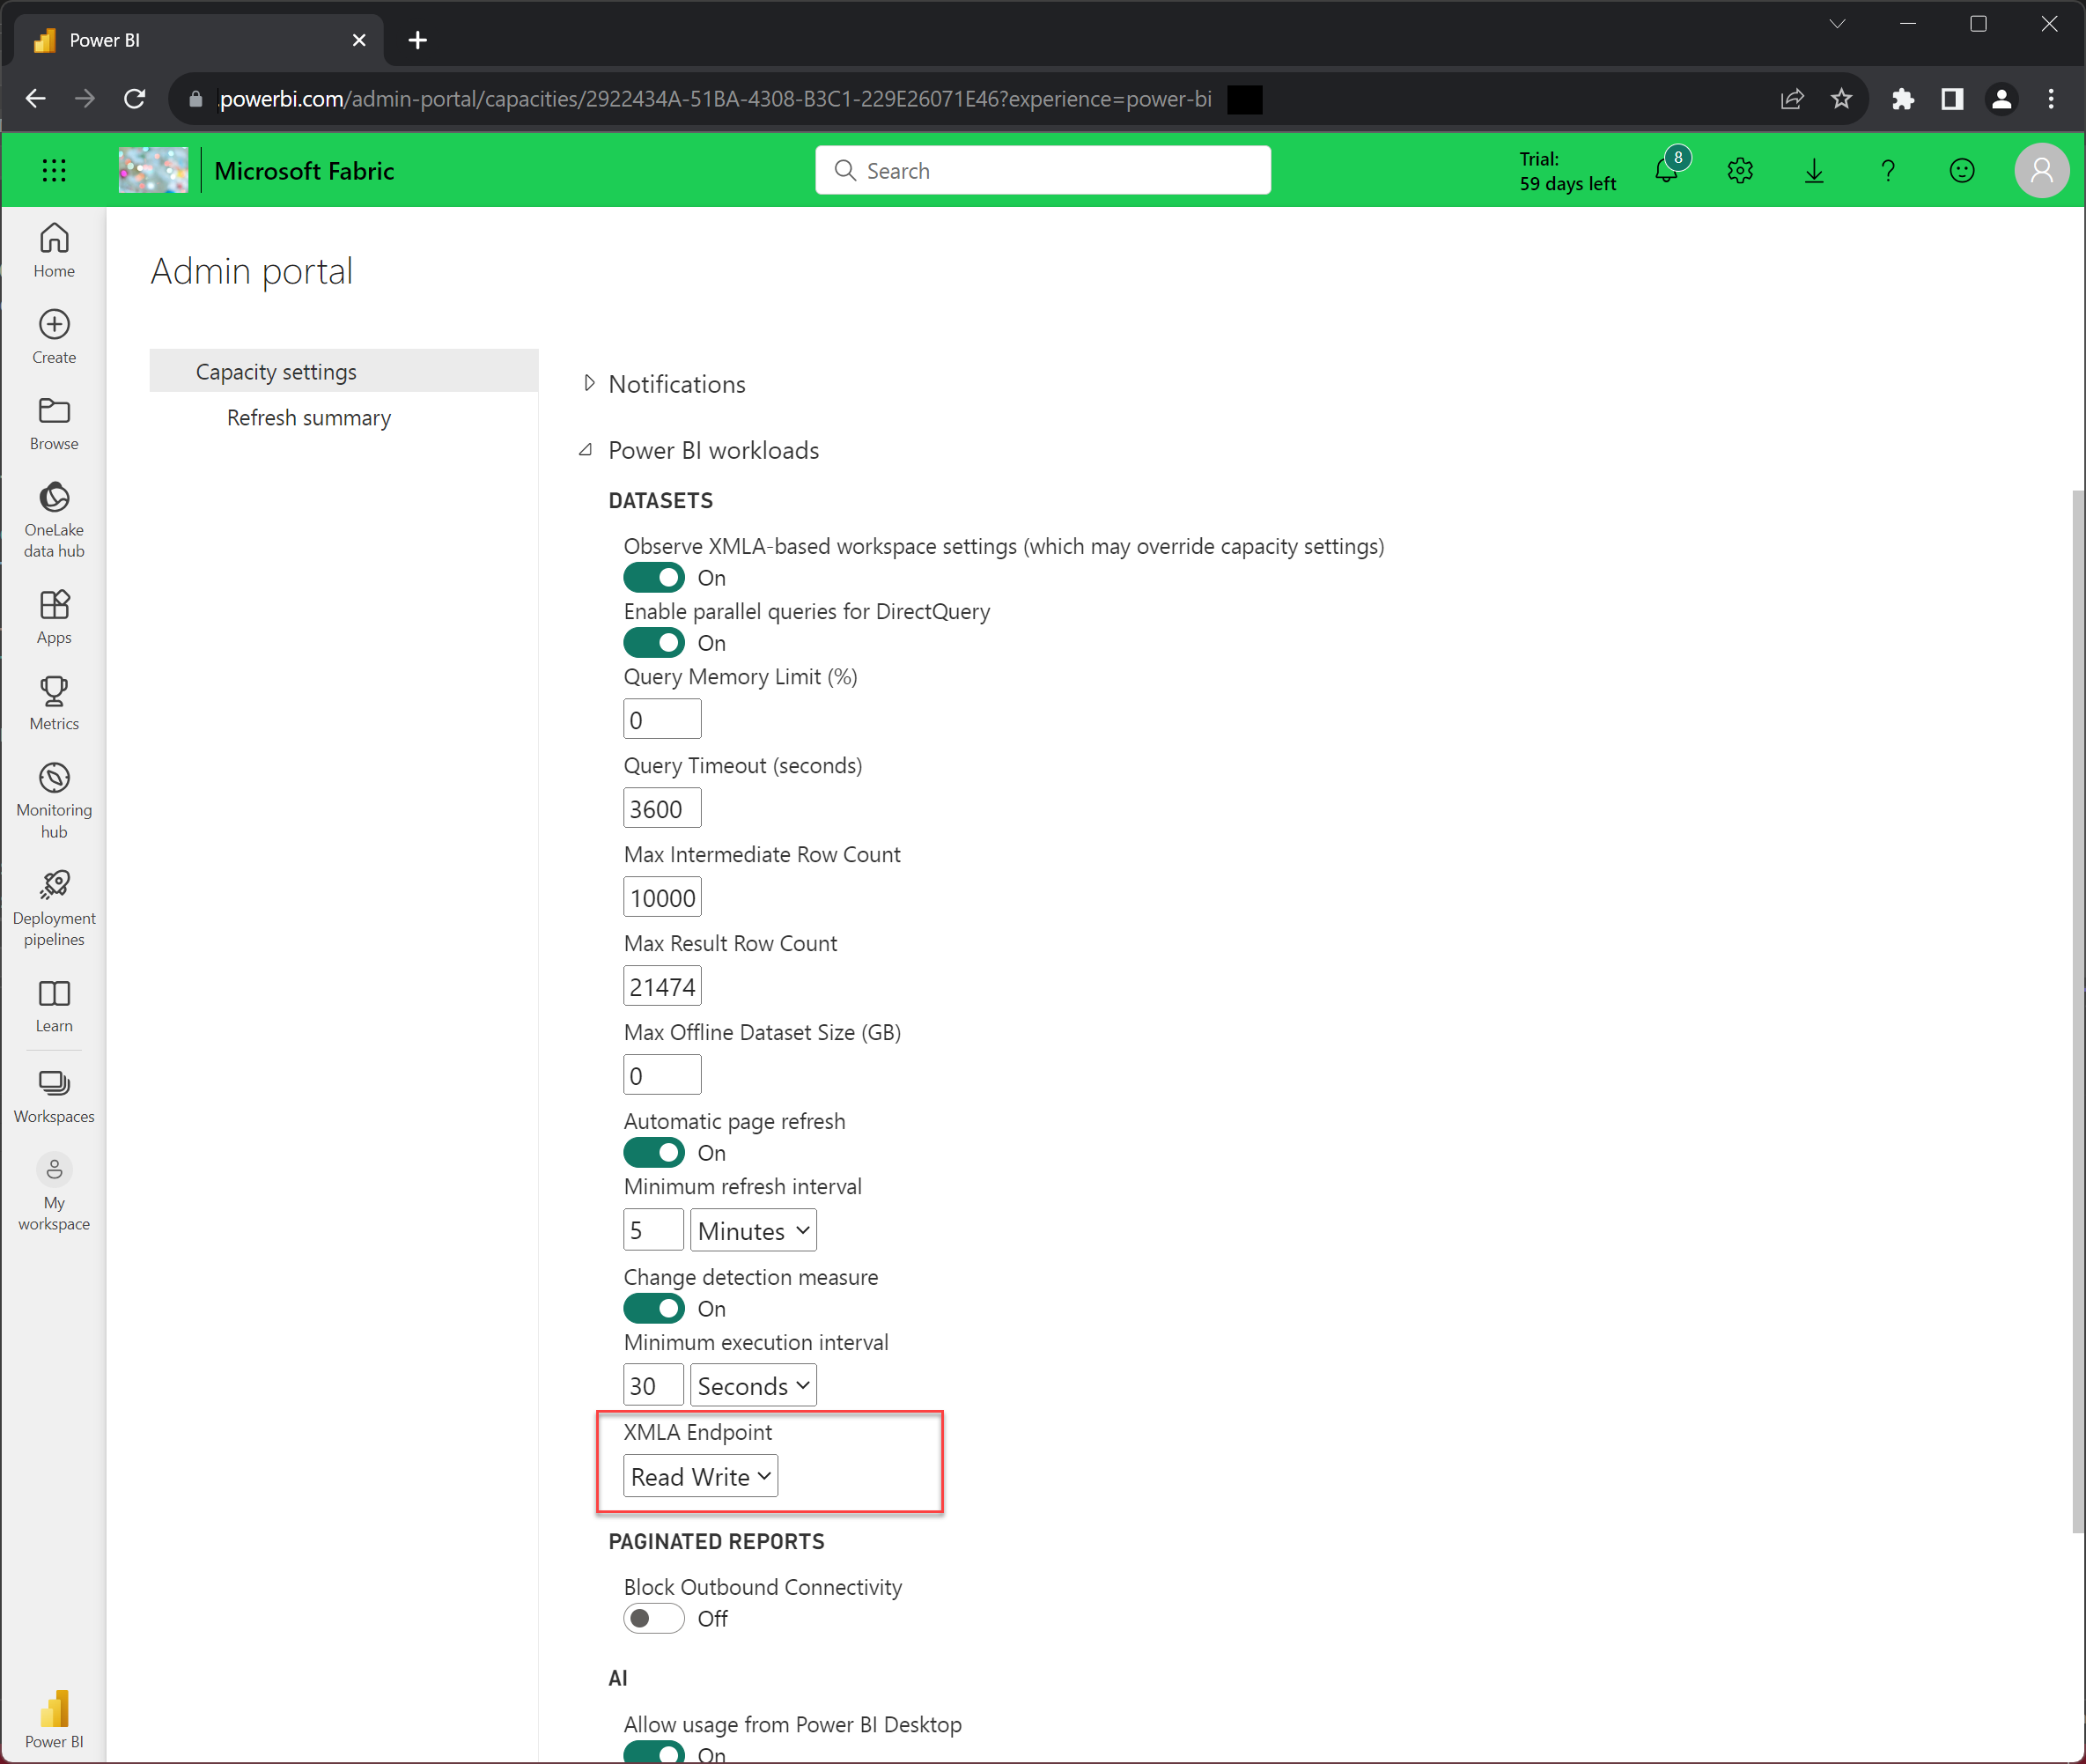Disable Change detection measure toggle
The height and width of the screenshot is (1764, 2086).
pos(654,1309)
